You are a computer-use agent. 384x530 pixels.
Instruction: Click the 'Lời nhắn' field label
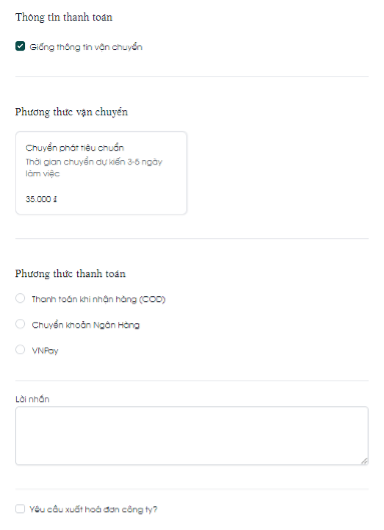(32, 399)
